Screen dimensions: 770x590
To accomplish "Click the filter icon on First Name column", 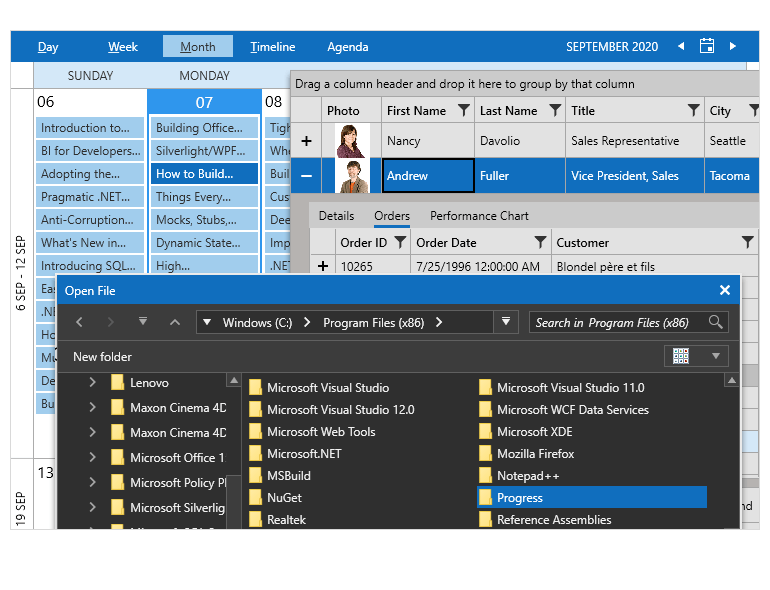I will pyautogui.click(x=463, y=111).
